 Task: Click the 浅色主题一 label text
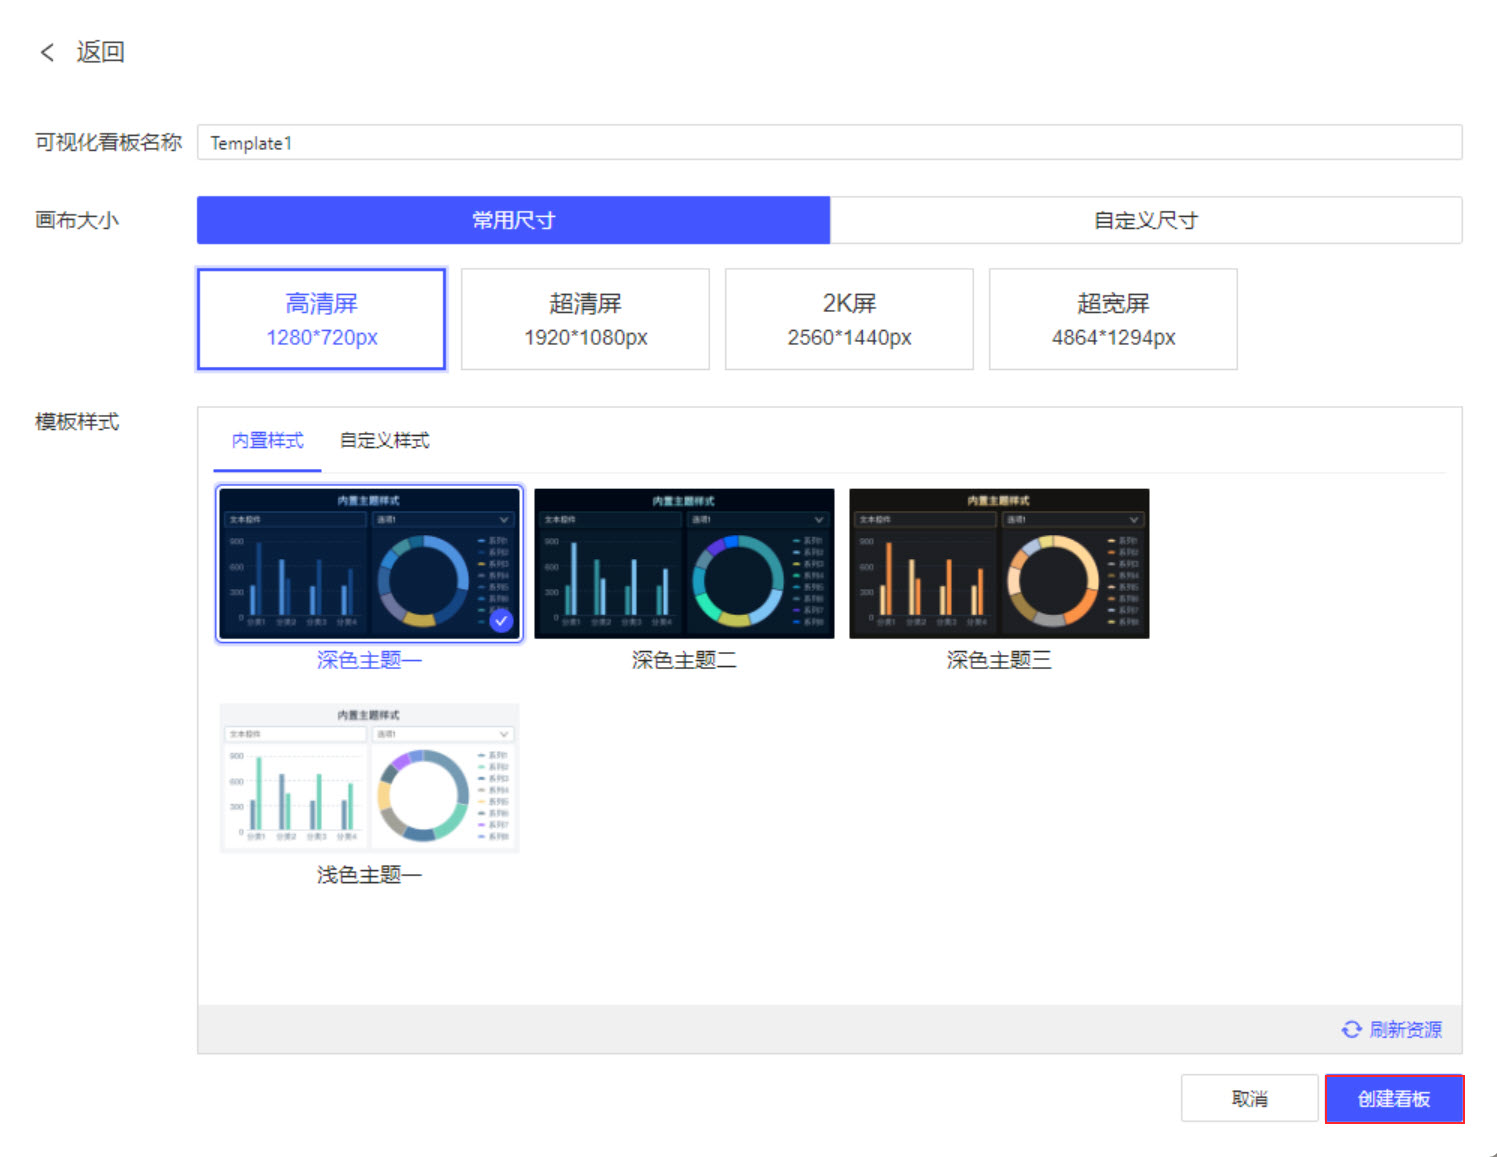(x=370, y=875)
